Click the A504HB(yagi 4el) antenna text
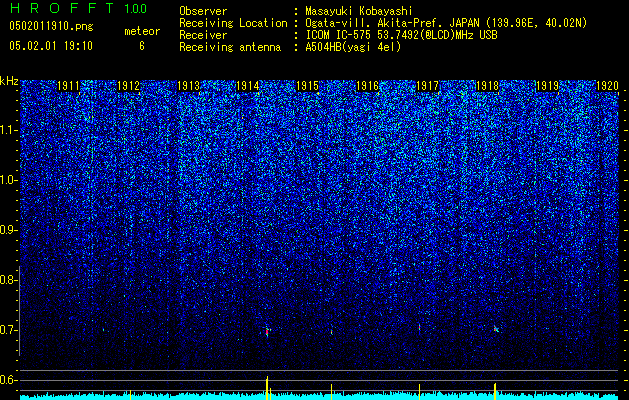The image size is (629, 400). coord(353,47)
